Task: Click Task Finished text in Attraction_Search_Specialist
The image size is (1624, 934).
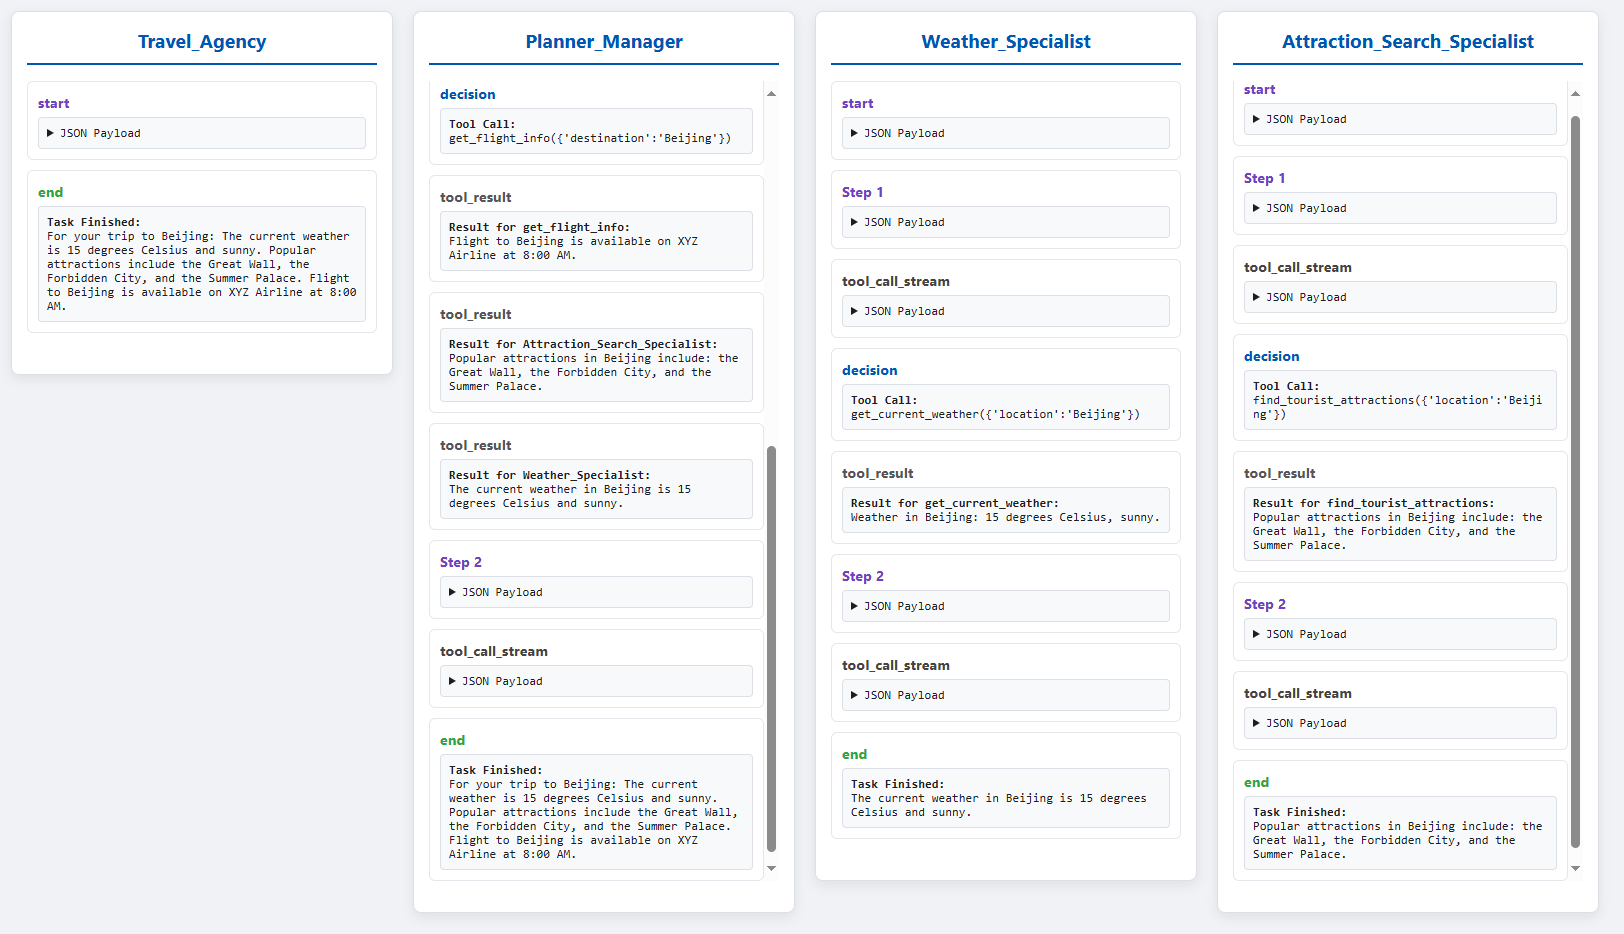Action: tap(1300, 812)
